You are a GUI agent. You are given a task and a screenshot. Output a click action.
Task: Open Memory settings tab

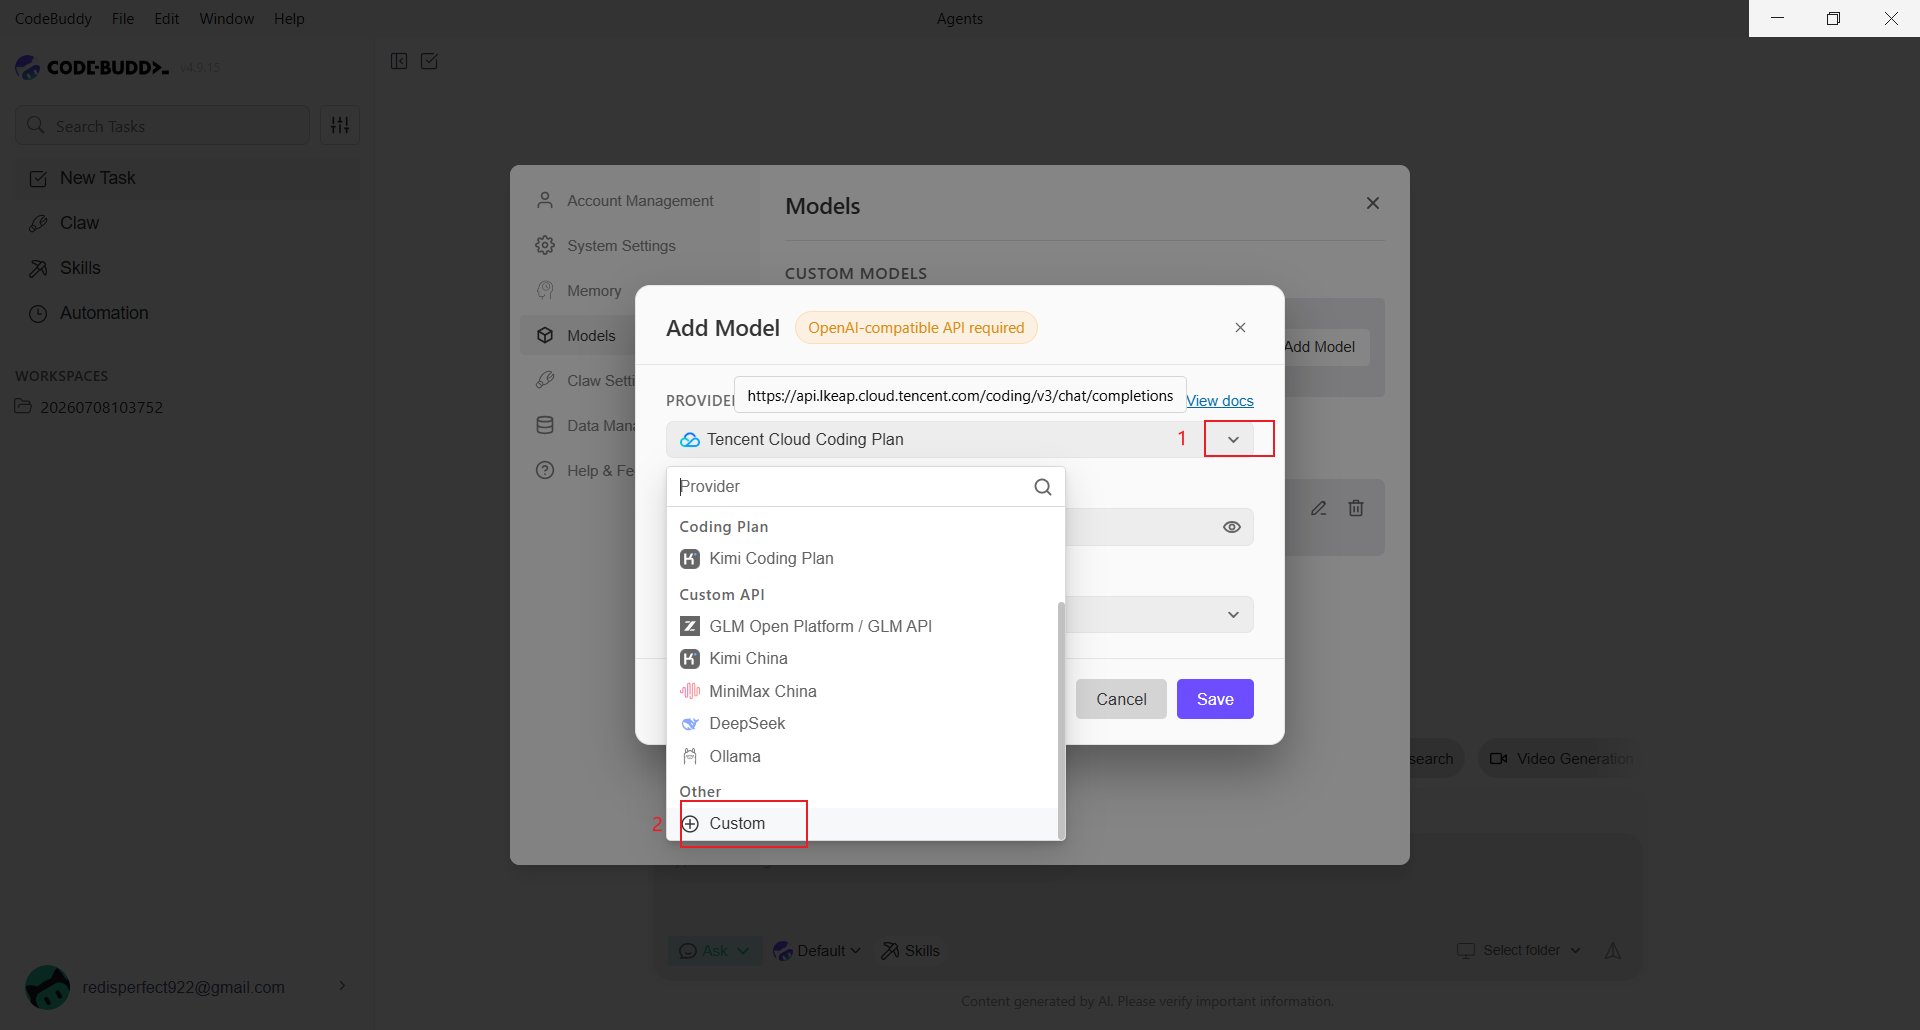(x=579, y=291)
